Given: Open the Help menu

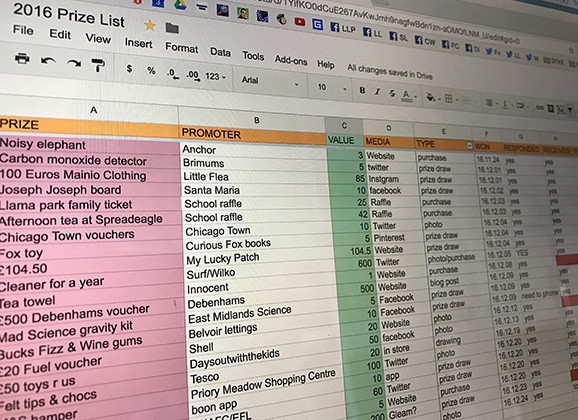Looking at the screenshot, I should point(326,64).
